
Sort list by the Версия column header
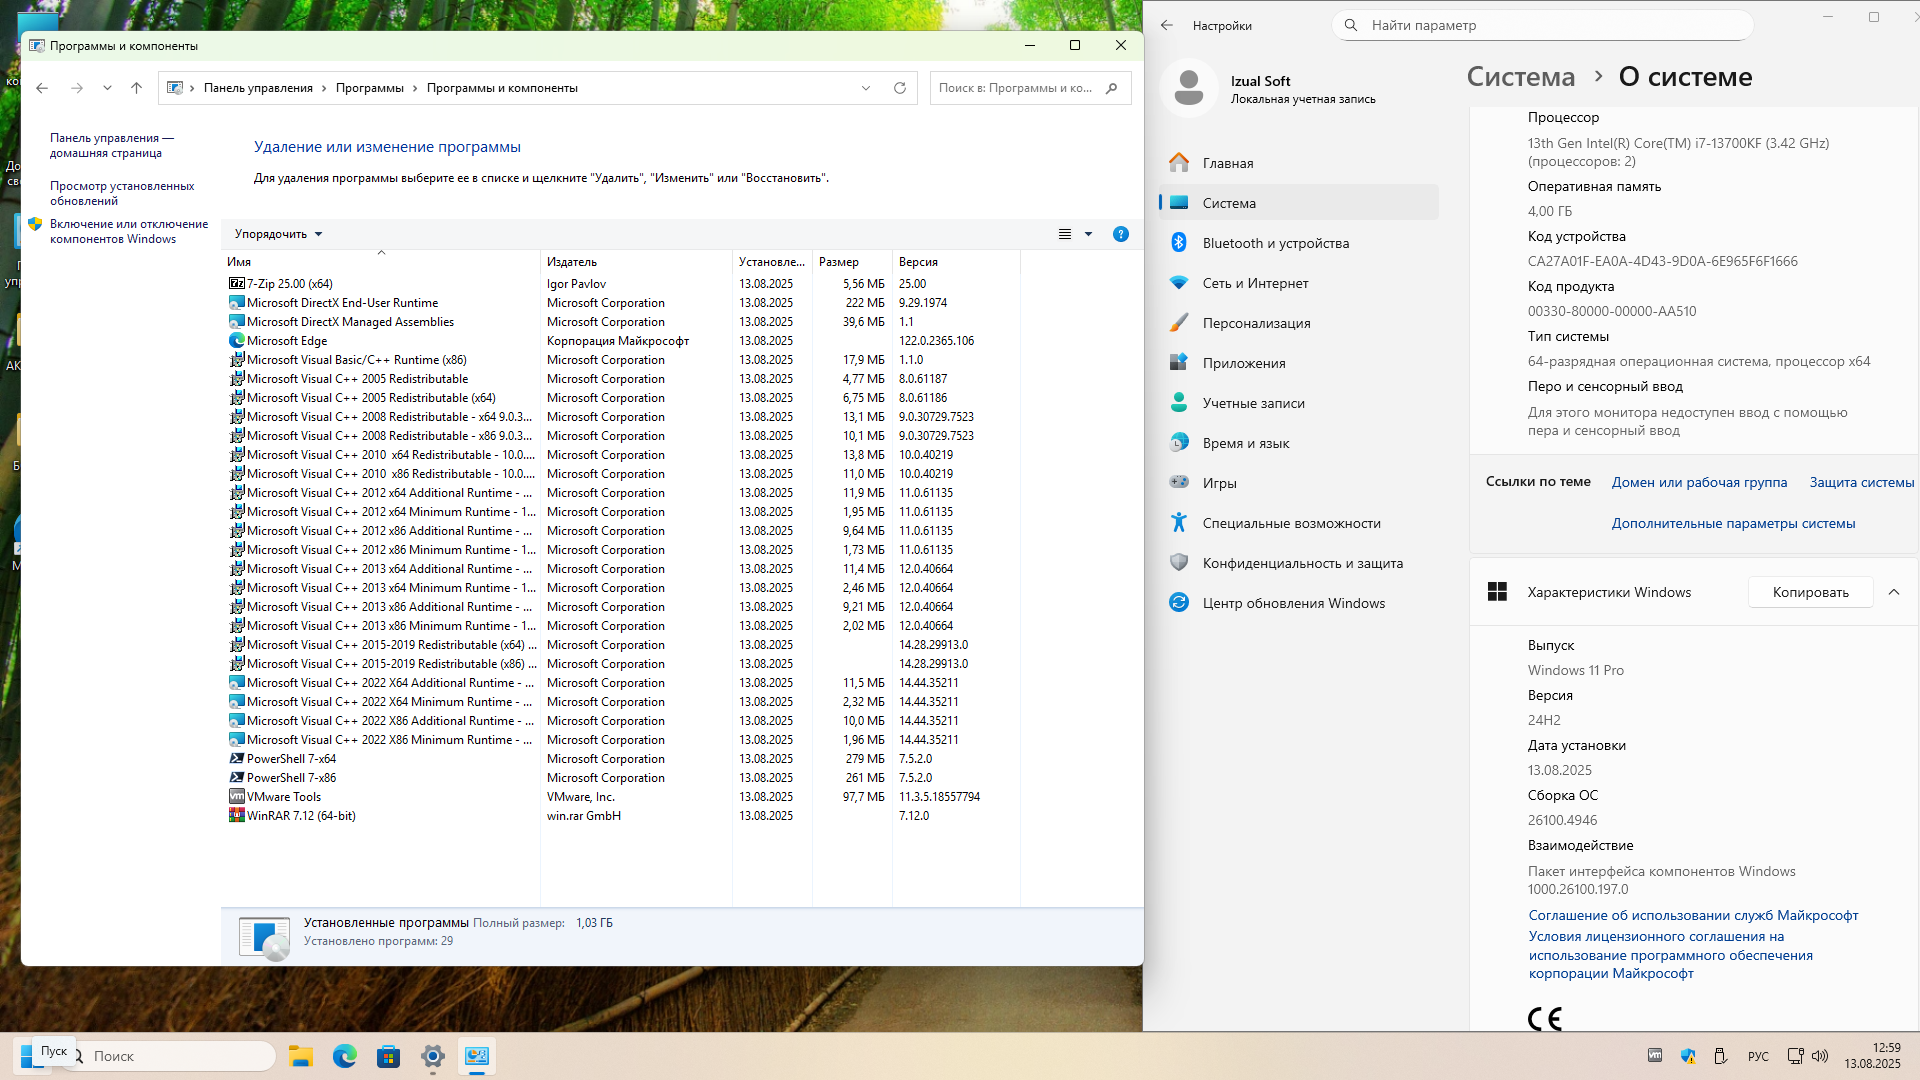coord(956,261)
